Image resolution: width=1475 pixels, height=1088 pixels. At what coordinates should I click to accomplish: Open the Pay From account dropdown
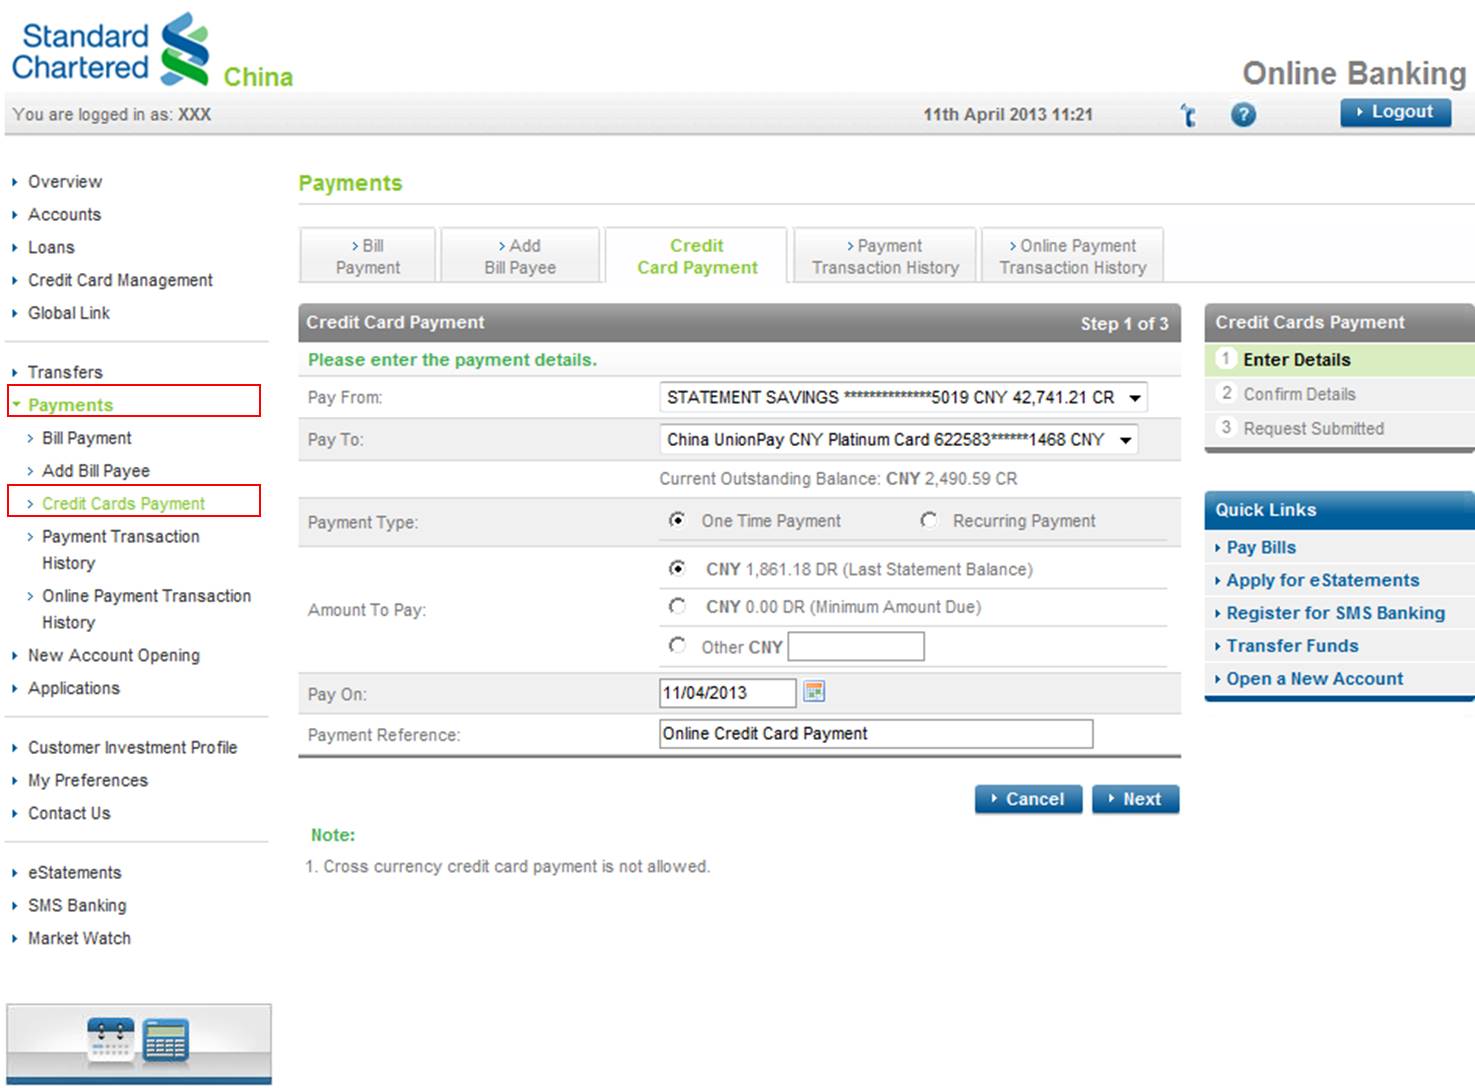pos(903,397)
